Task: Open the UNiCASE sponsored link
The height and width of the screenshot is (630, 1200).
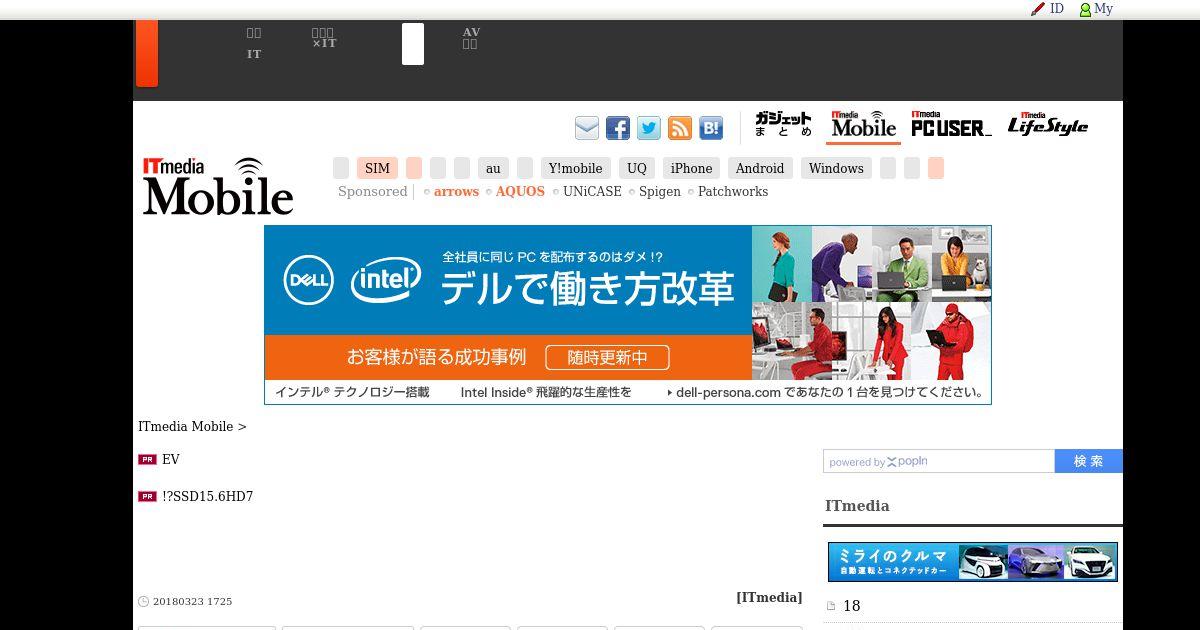Action: coord(592,191)
